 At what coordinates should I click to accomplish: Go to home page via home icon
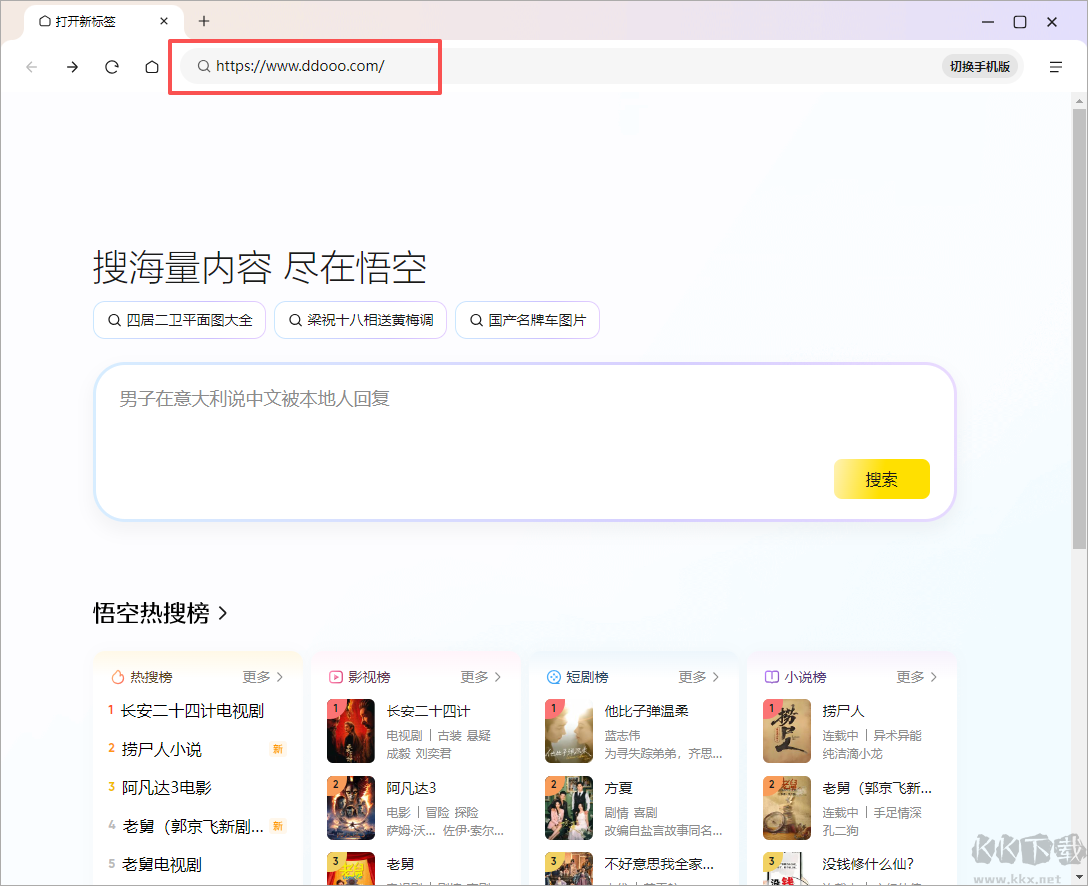[x=152, y=67]
